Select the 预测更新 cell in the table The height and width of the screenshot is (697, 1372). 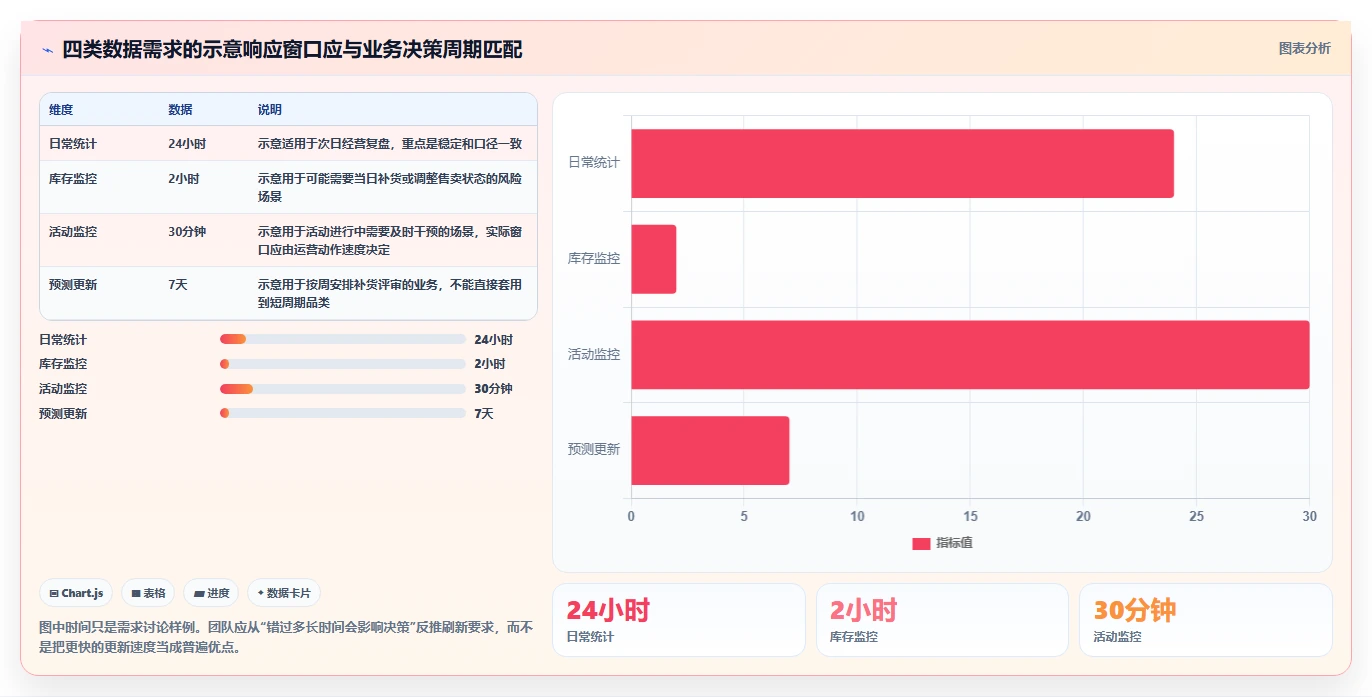73,285
